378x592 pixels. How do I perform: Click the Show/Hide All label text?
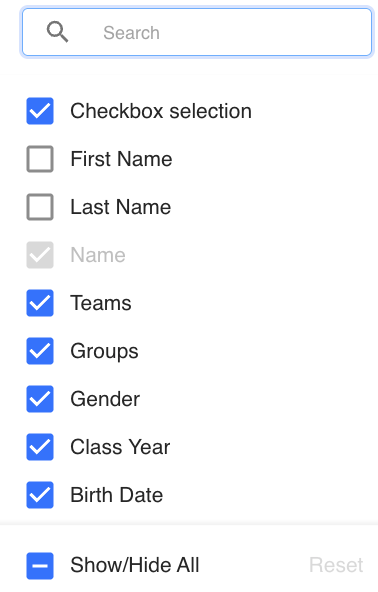pyautogui.click(x=135, y=565)
